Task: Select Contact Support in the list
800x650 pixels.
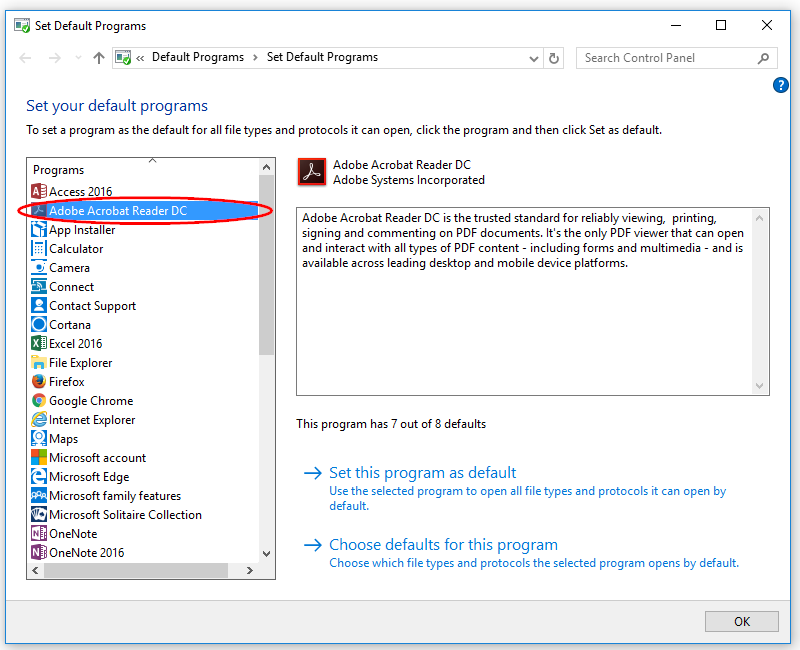Action: (92, 306)
